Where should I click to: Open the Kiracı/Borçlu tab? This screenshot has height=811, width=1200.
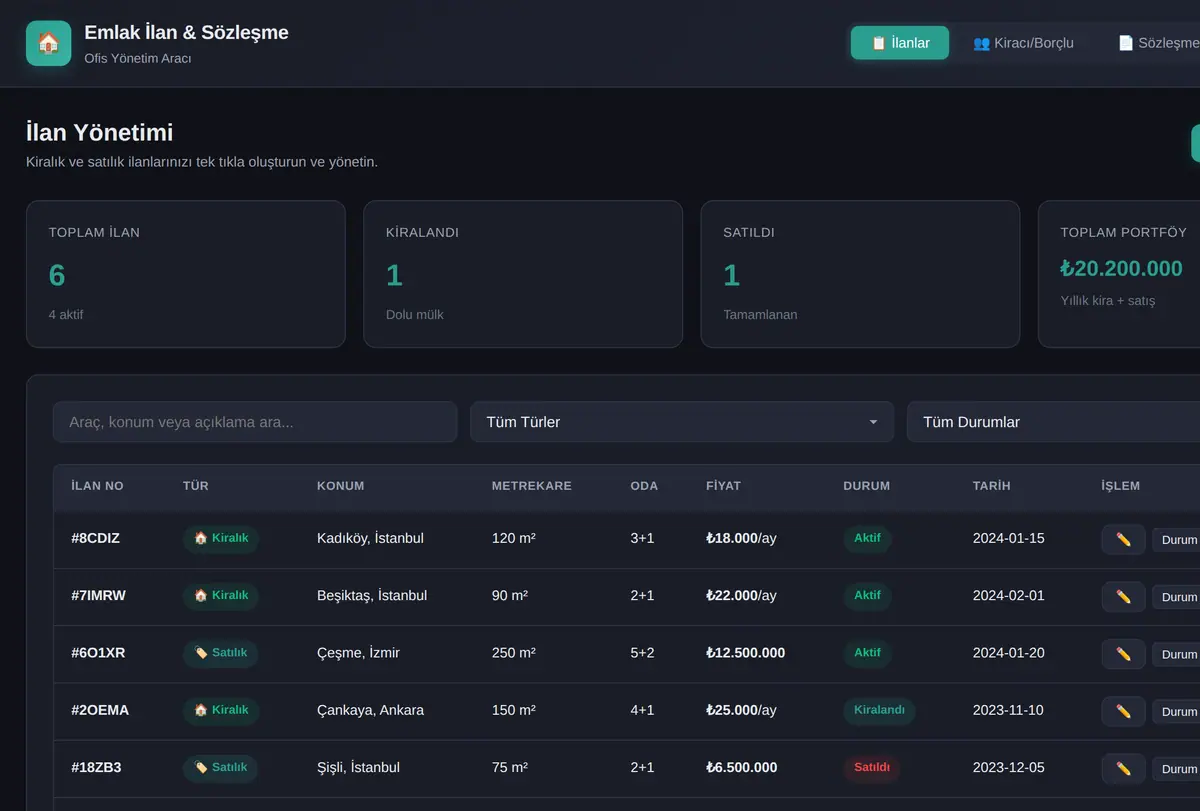[x=1023, y=43]
